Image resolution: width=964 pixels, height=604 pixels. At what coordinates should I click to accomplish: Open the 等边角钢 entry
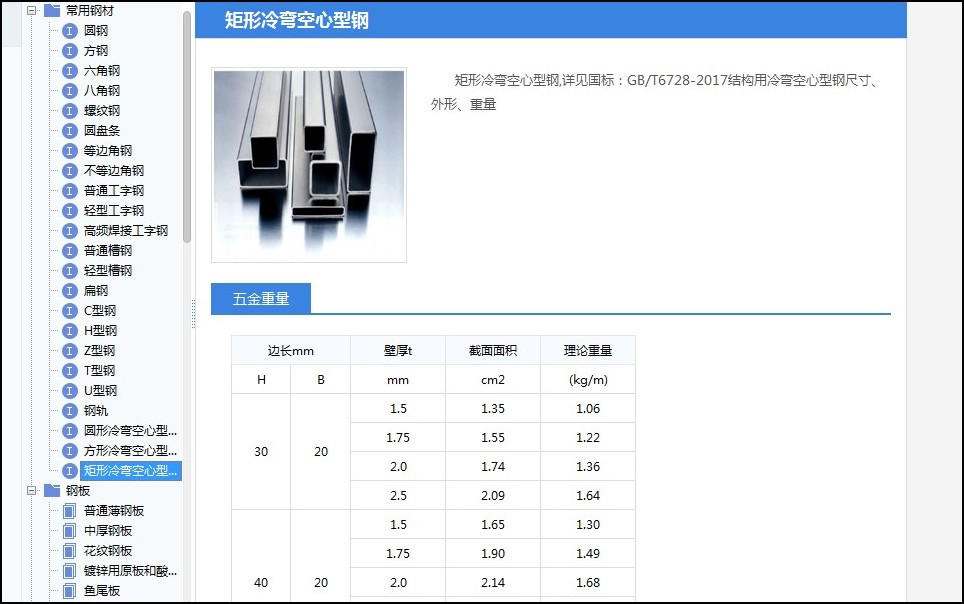click(108, 151)
